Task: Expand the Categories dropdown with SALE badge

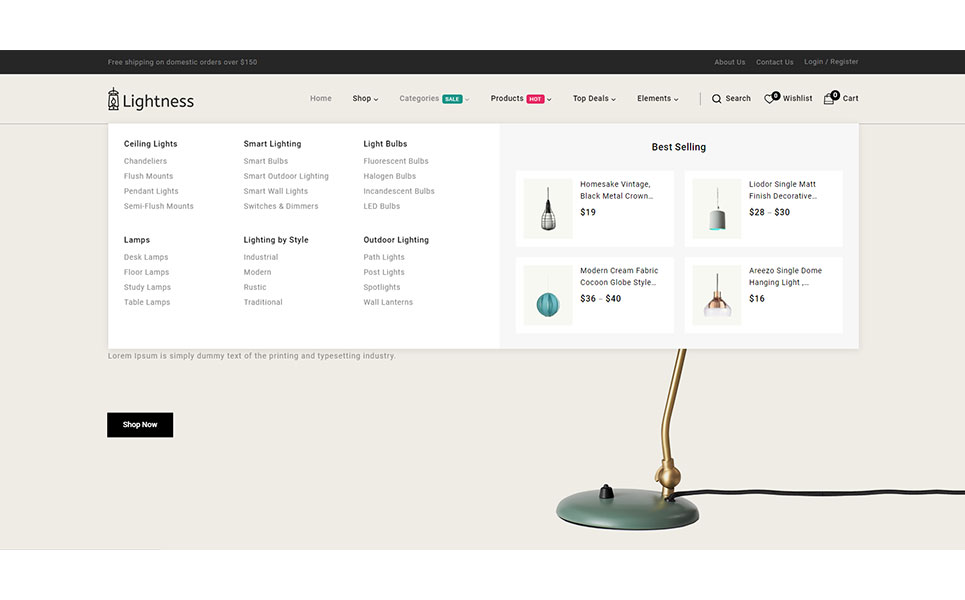Action: pos(433,99)
